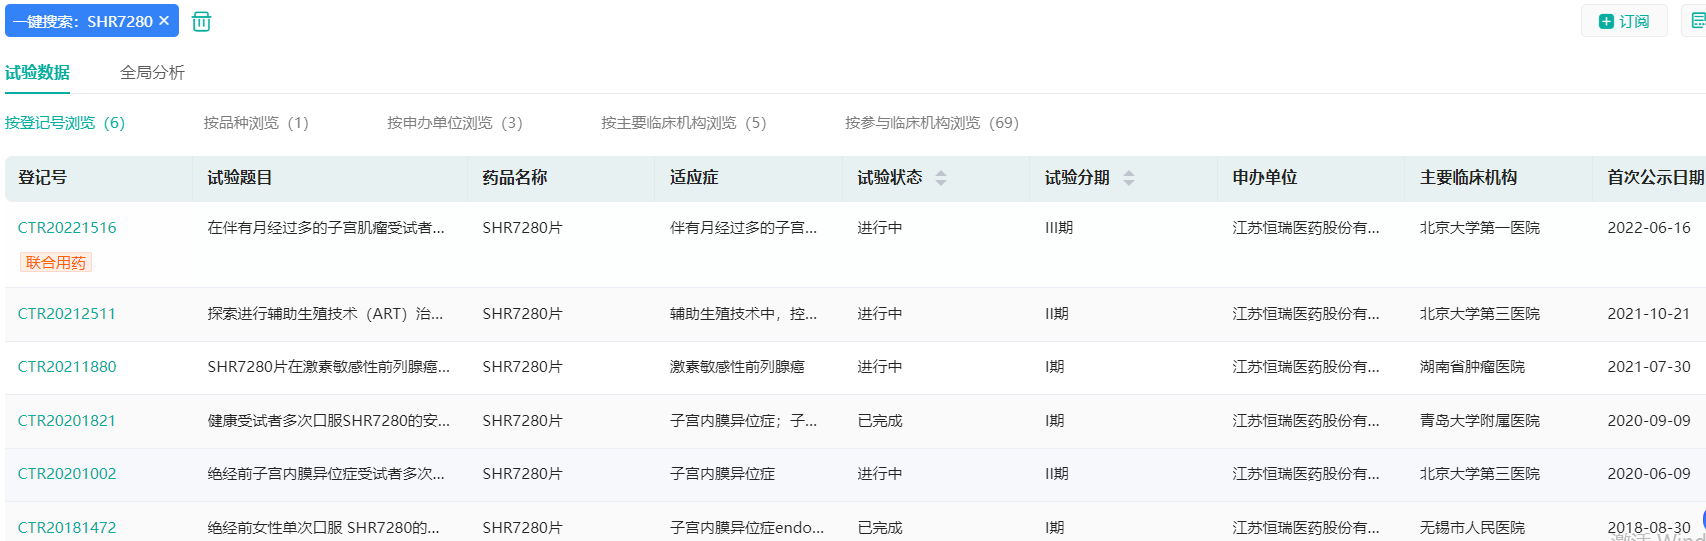This screenshot has width=1706, height=541.
Task: Click the CTR20201821 registration link
Action: pyautogui.click(x=67, y=421)
